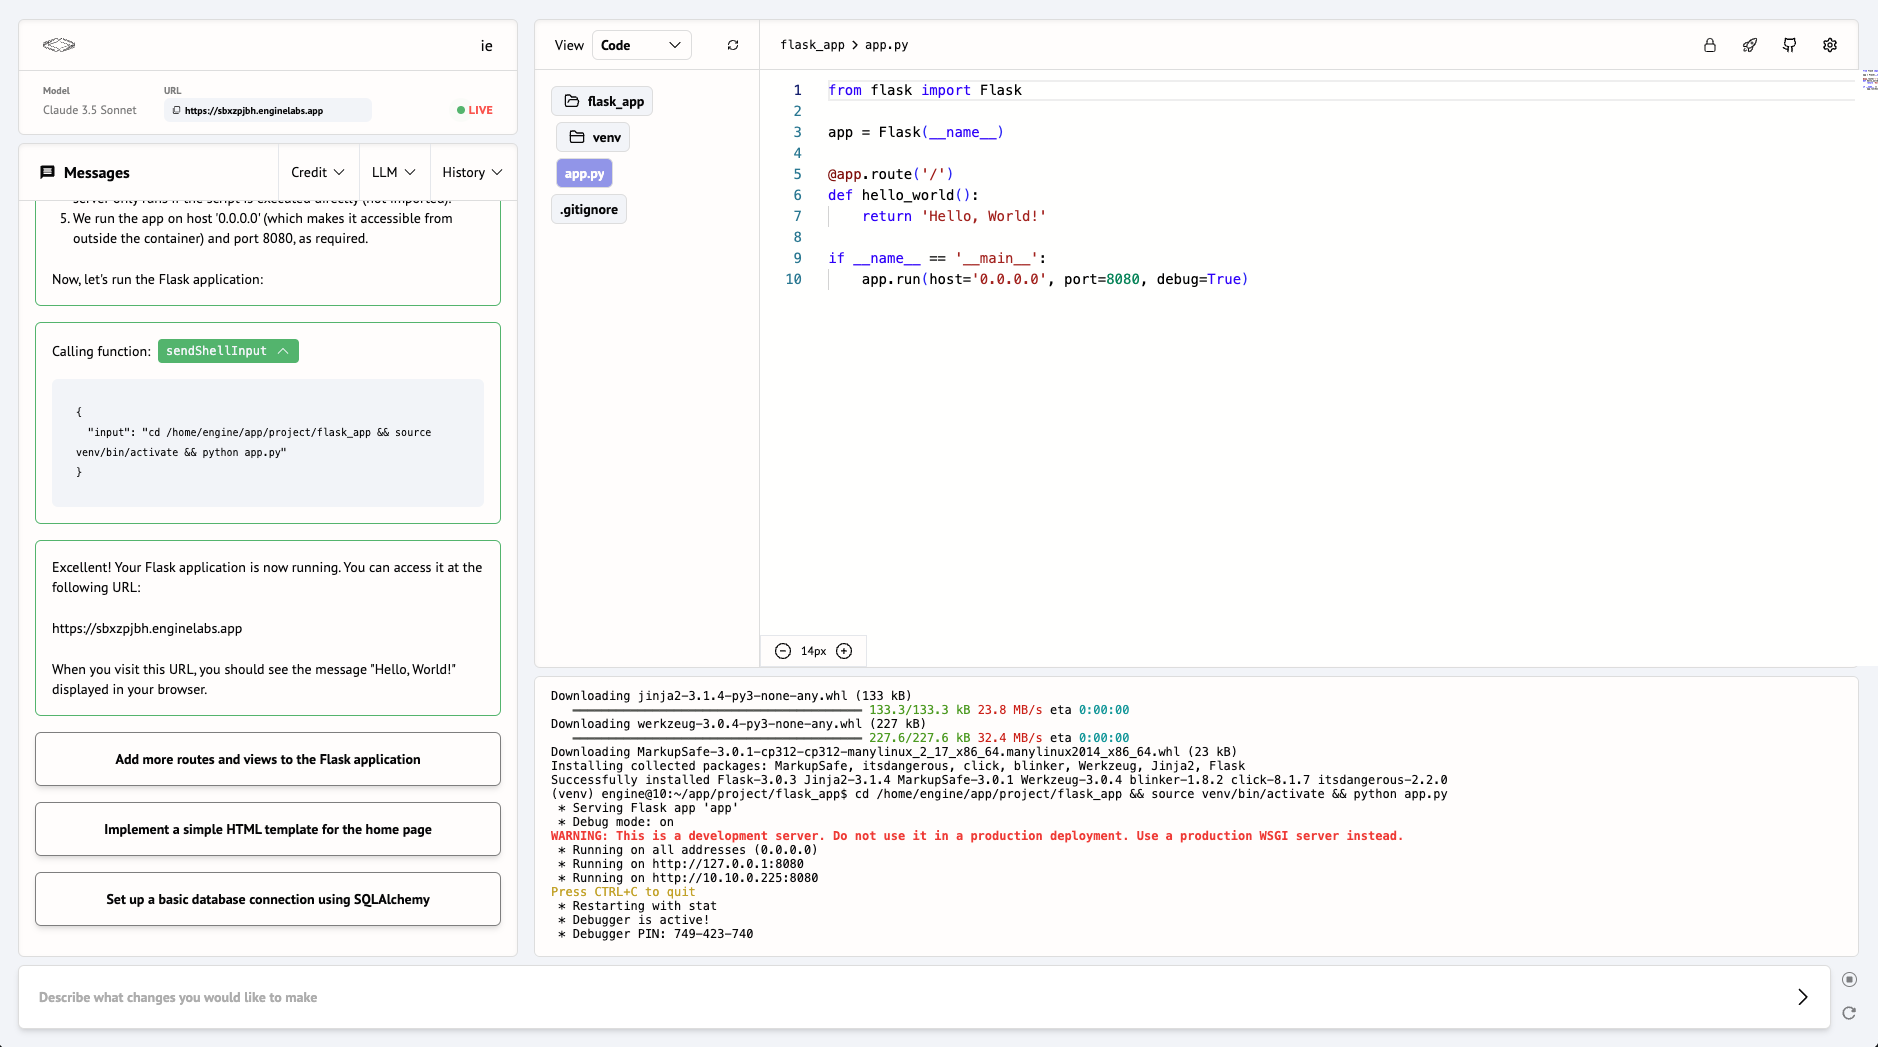Click the rocket deploy icon
The width and height of the screenshot is (1878, 1047).
point(1750,45)
